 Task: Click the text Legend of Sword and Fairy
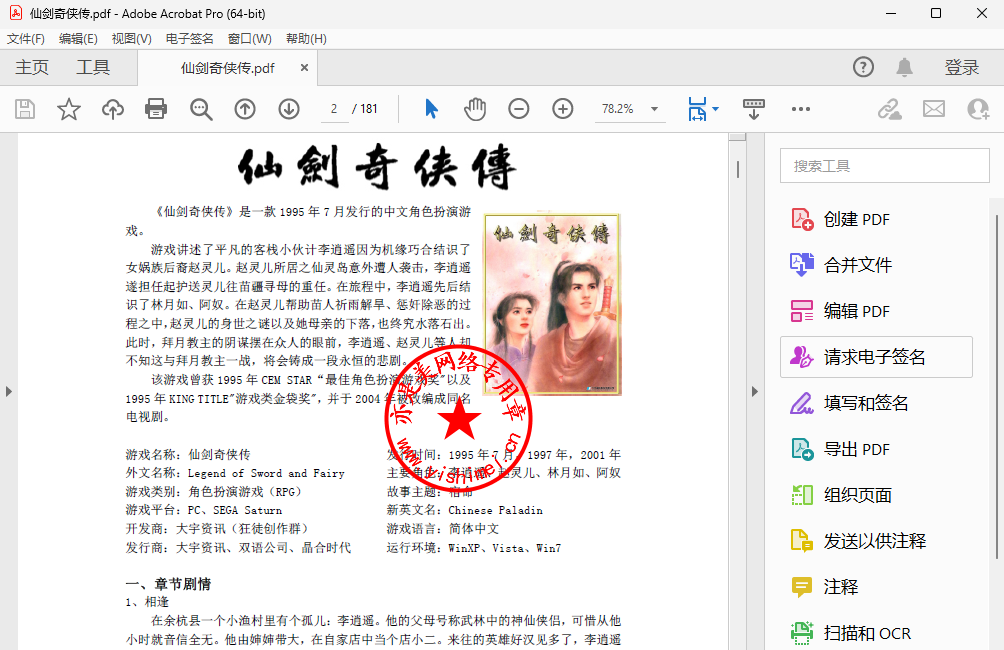266,473
